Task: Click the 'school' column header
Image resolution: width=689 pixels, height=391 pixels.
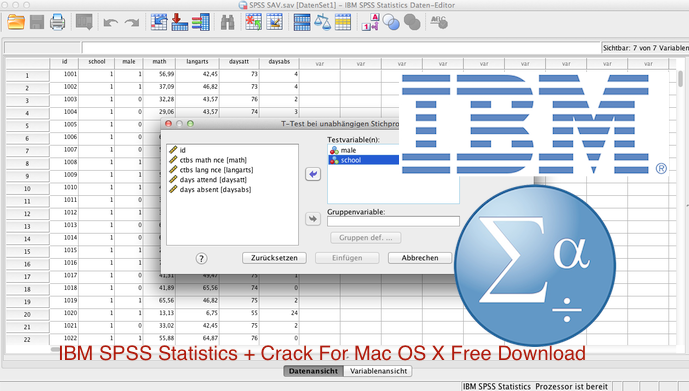Action: click(97, 62)
